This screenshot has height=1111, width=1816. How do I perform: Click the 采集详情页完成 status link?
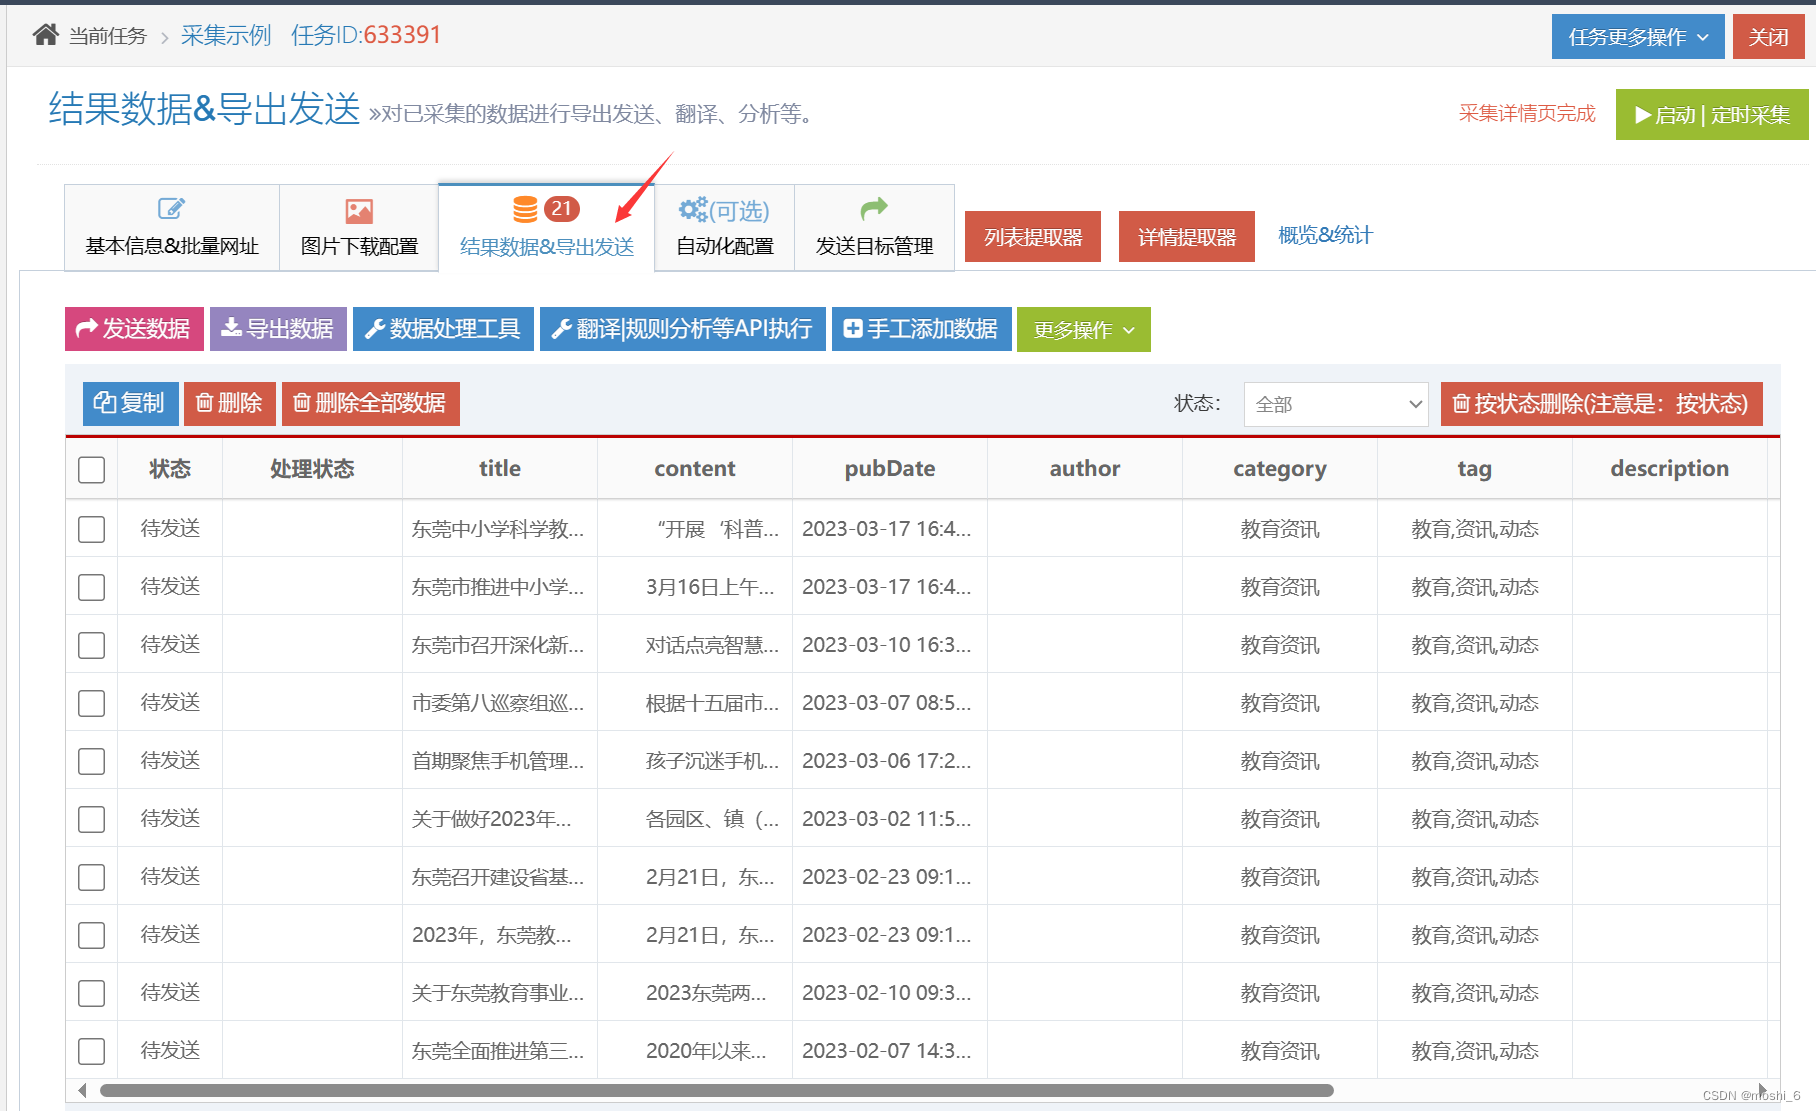click(x=1527, y=113)
